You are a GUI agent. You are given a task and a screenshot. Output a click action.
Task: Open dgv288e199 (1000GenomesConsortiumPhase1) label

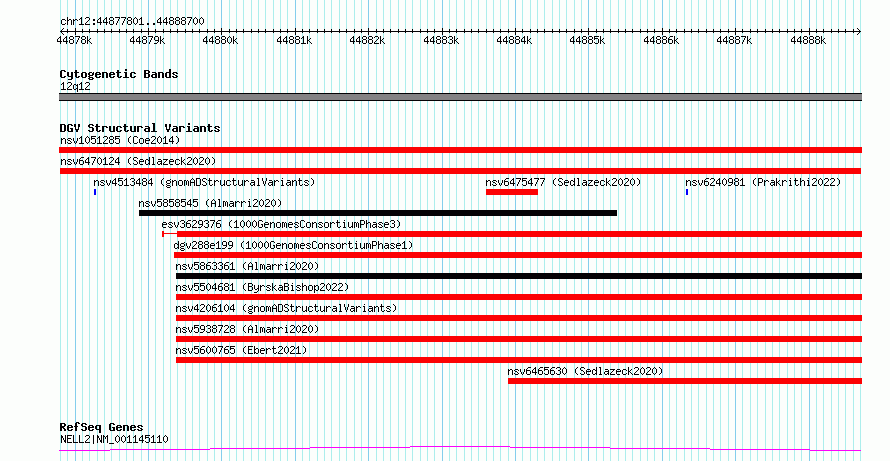pos(293,245)
